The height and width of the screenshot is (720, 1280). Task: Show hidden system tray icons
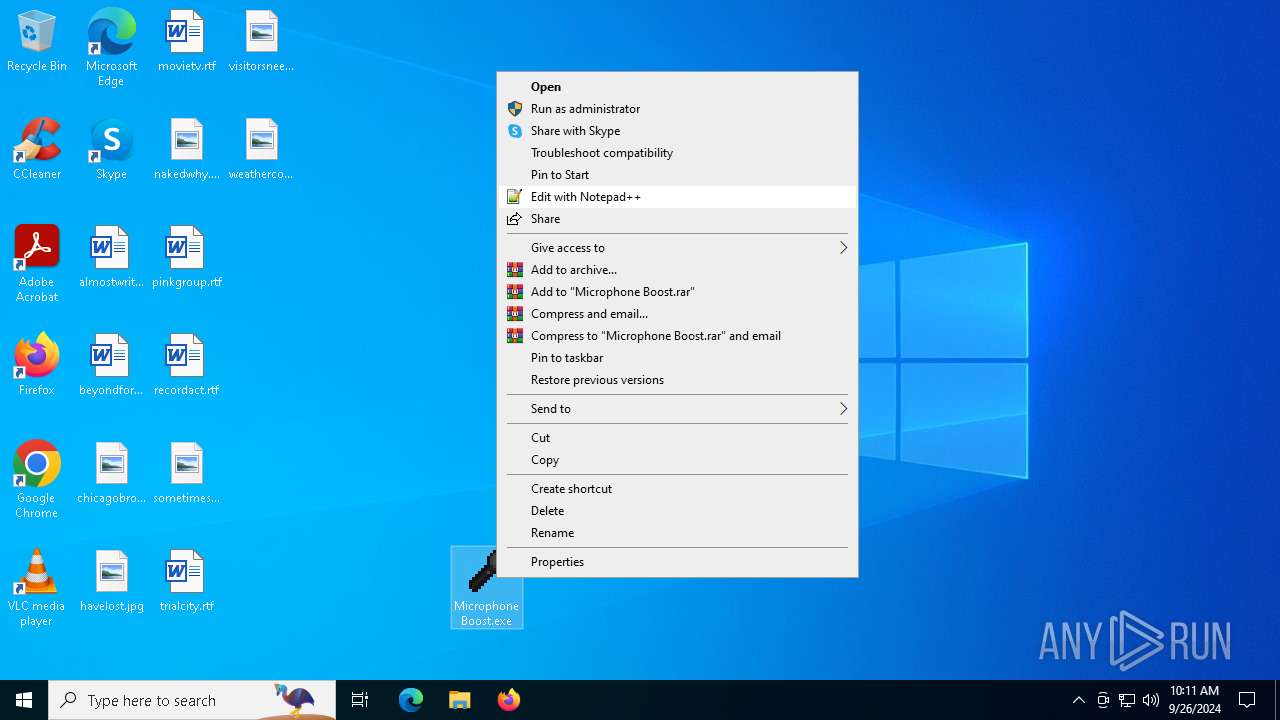tap(1078, 700)
